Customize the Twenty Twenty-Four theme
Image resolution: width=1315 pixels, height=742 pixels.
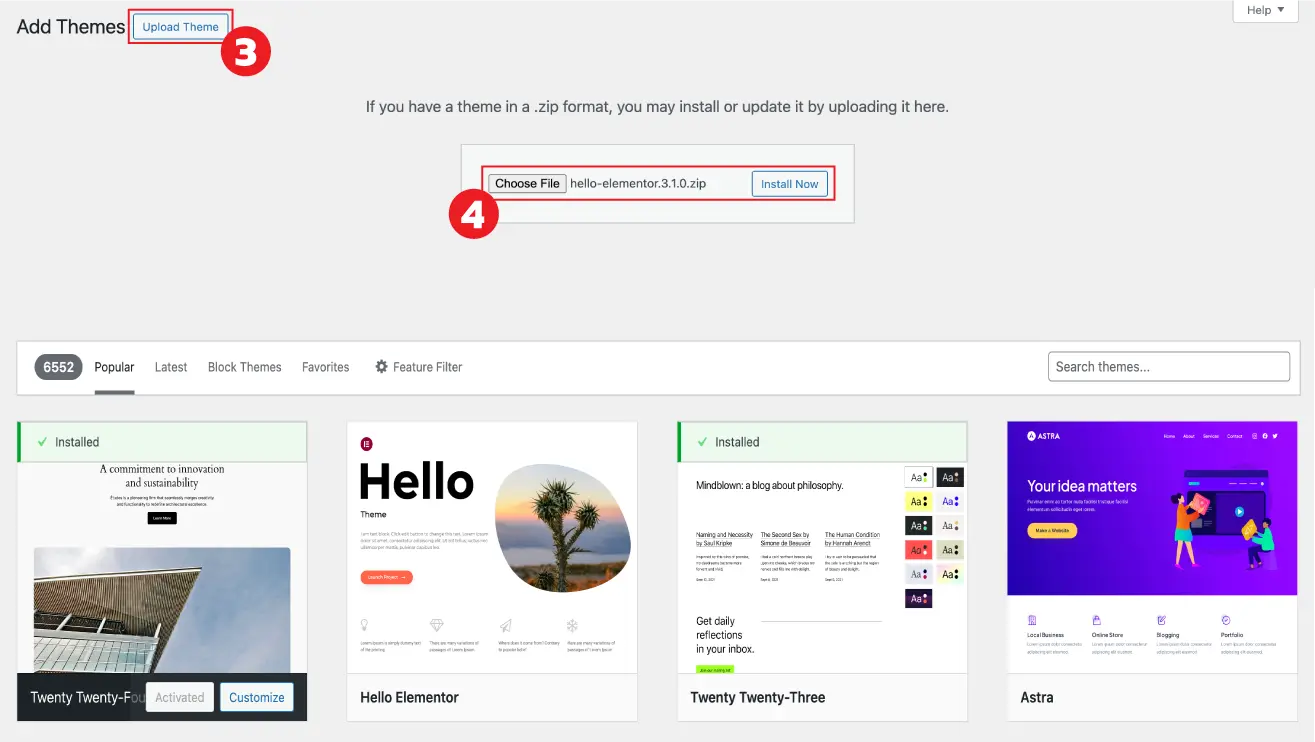coord(257,698)
